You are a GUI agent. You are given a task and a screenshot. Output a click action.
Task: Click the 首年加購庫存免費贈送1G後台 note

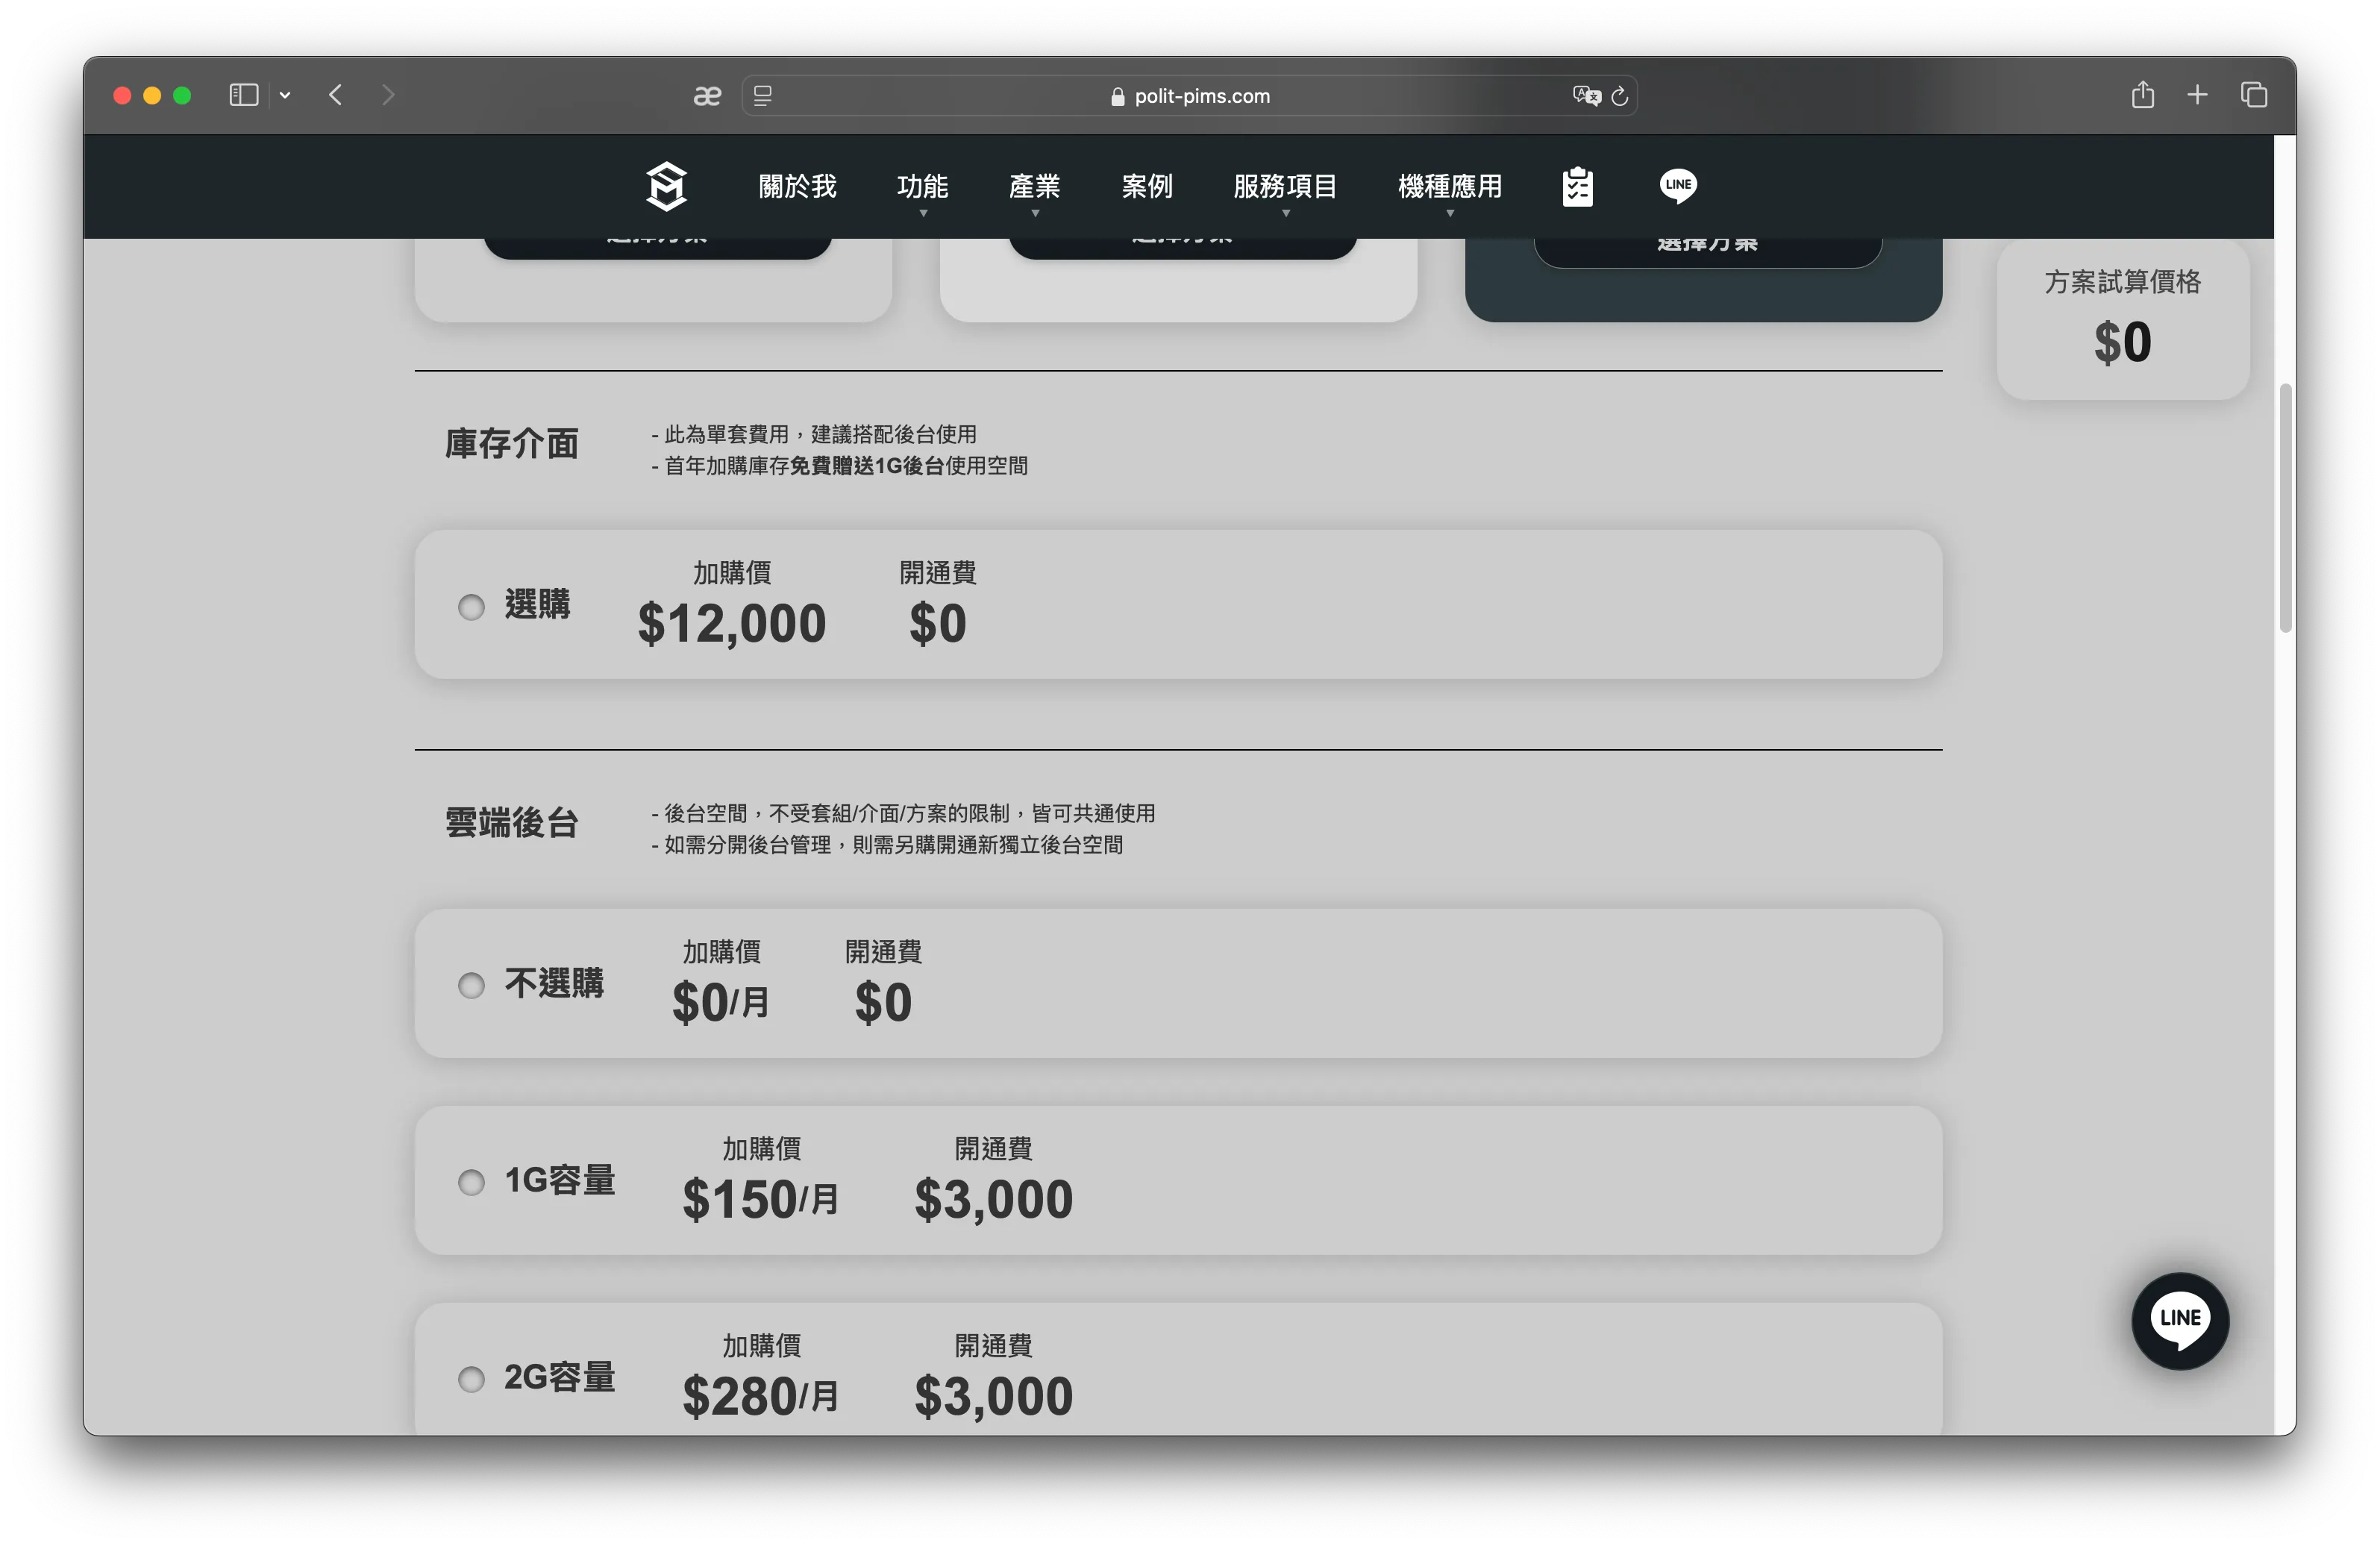(839, 466)
